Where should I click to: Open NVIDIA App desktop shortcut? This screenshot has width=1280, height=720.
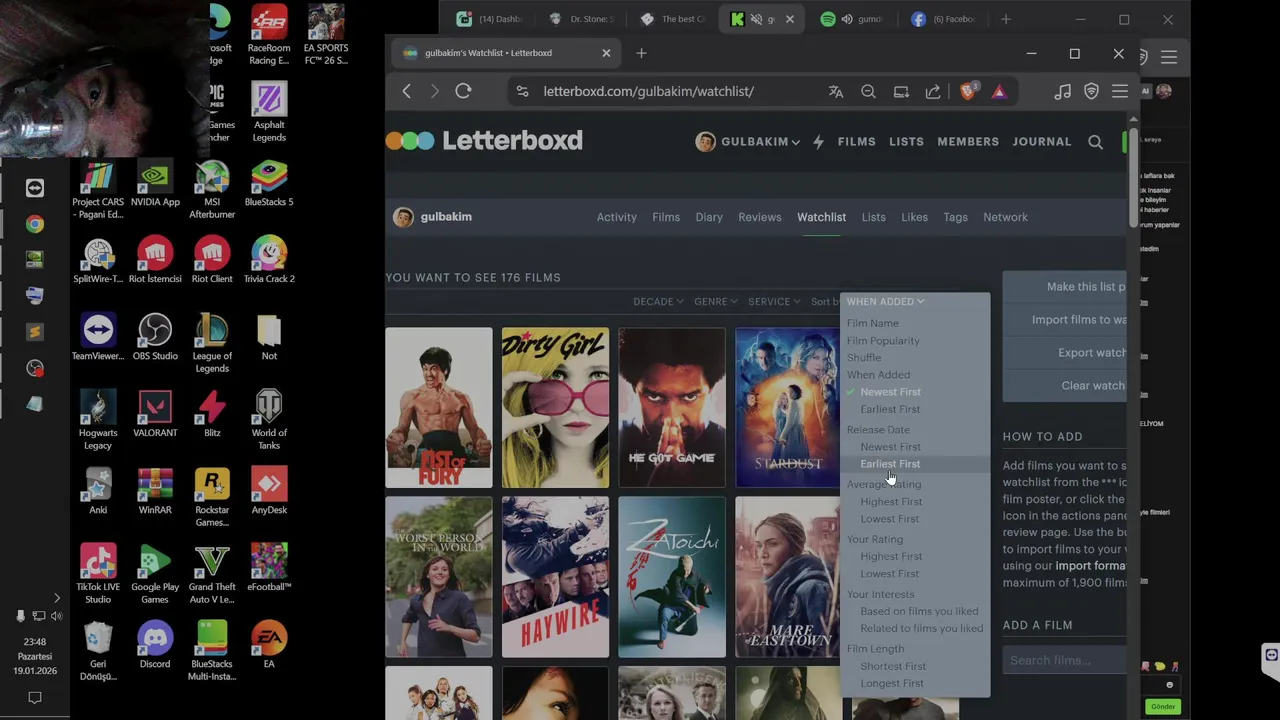point(155,183)
